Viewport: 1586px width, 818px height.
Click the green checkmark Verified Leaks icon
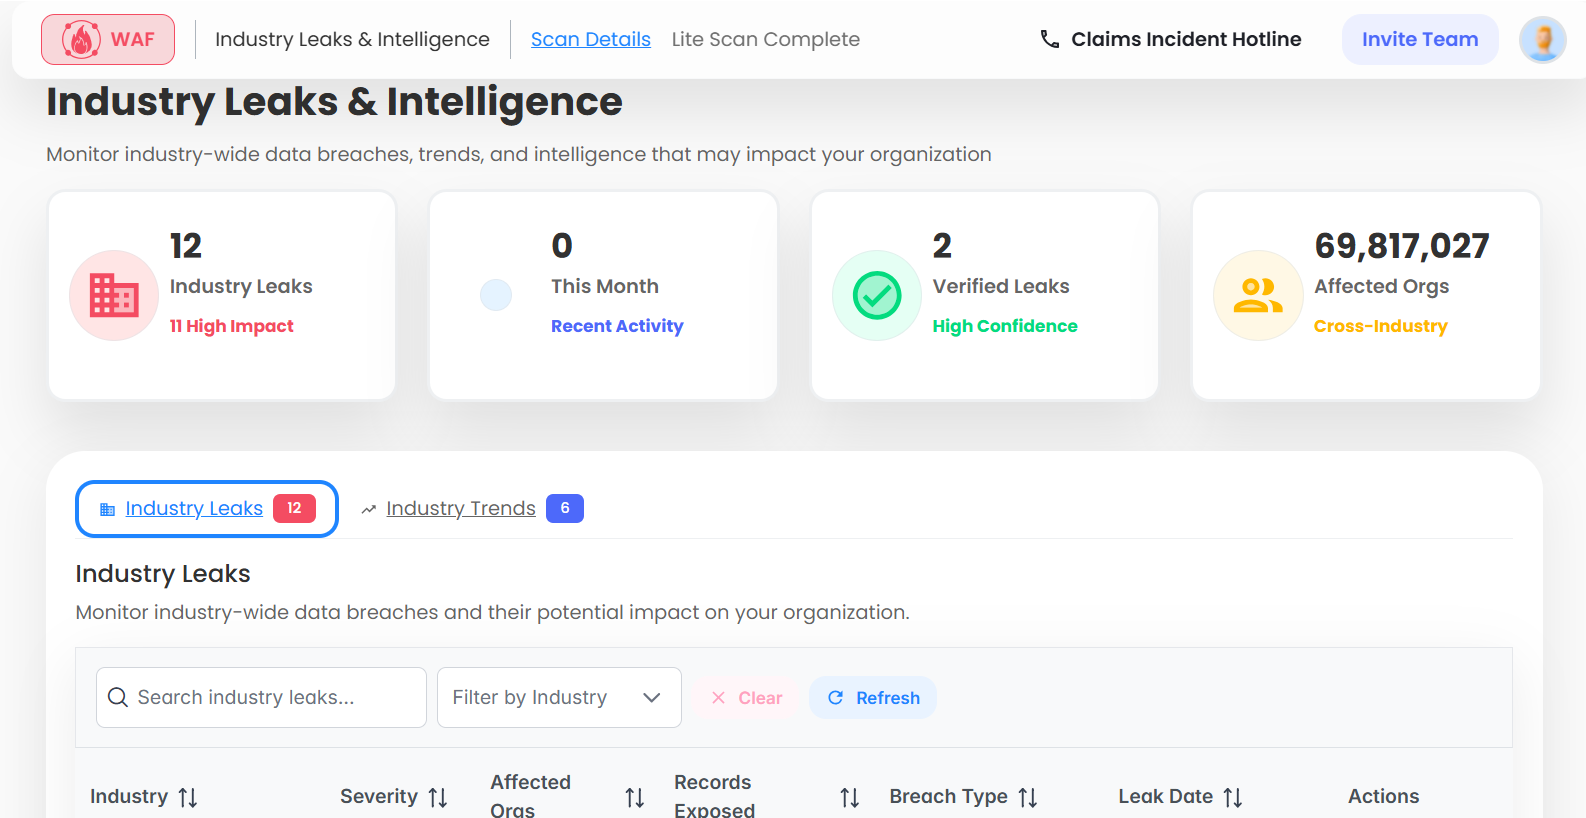[877, 295]
